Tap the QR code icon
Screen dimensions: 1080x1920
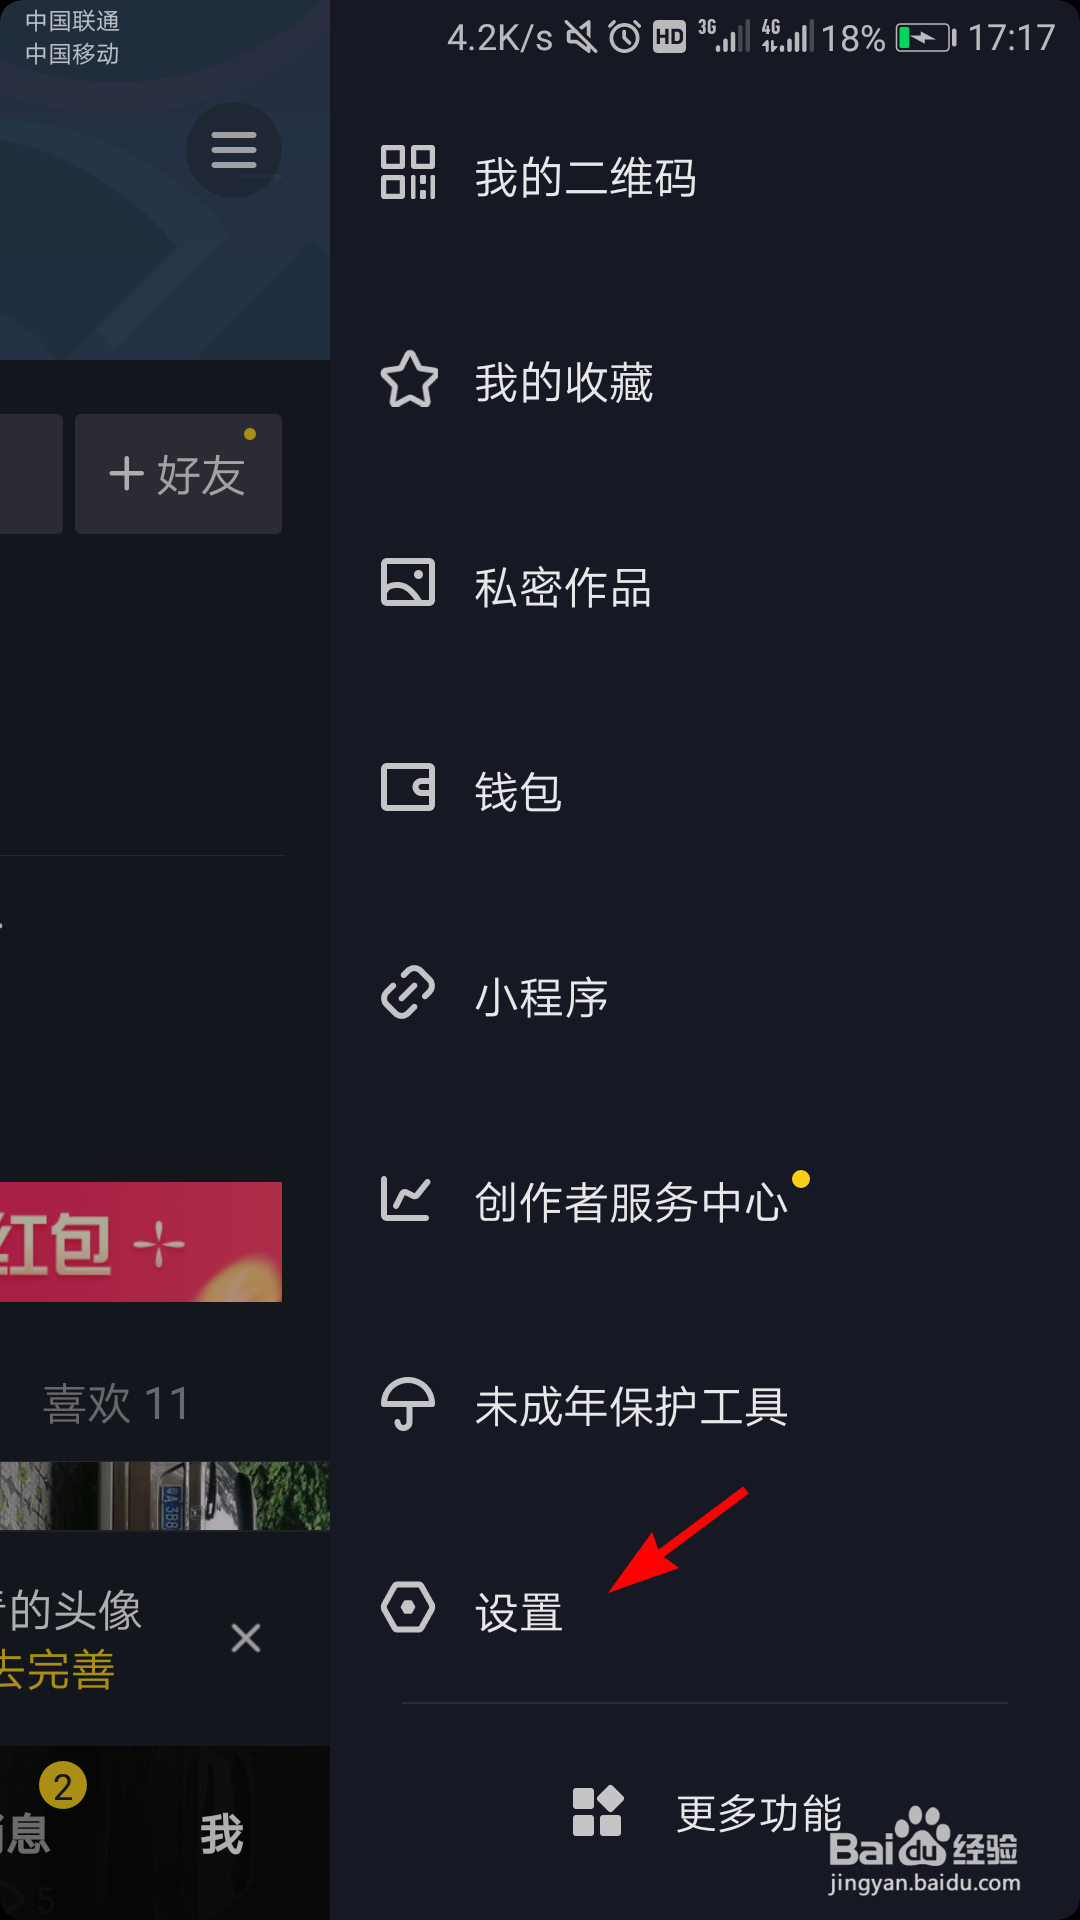tap(408, 172)
